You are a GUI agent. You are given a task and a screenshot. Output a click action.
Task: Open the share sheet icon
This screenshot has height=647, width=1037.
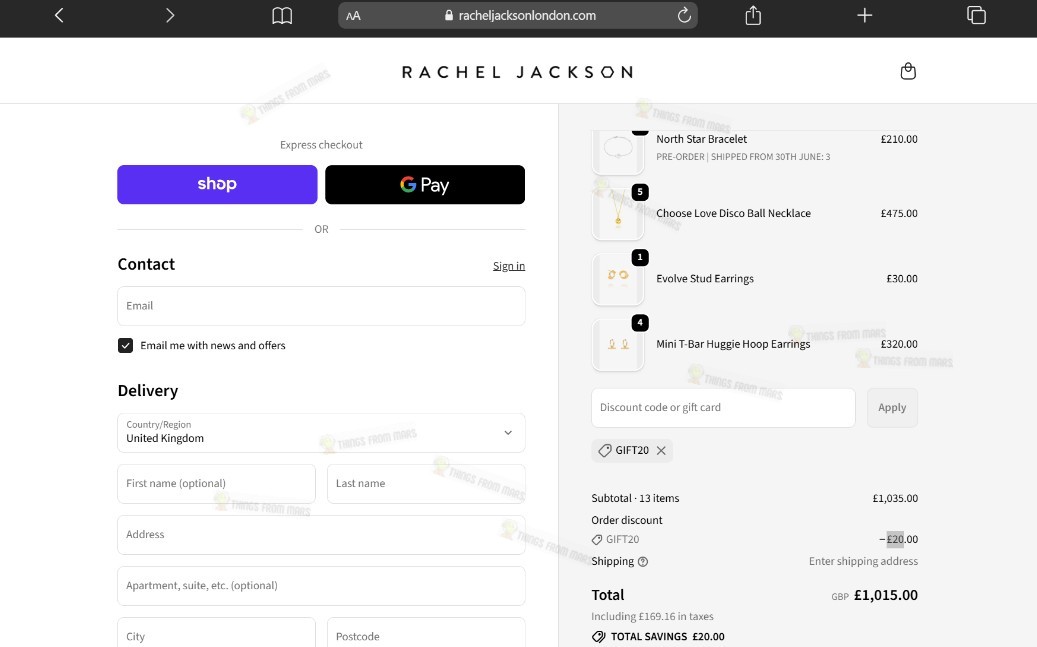(753, 15)
